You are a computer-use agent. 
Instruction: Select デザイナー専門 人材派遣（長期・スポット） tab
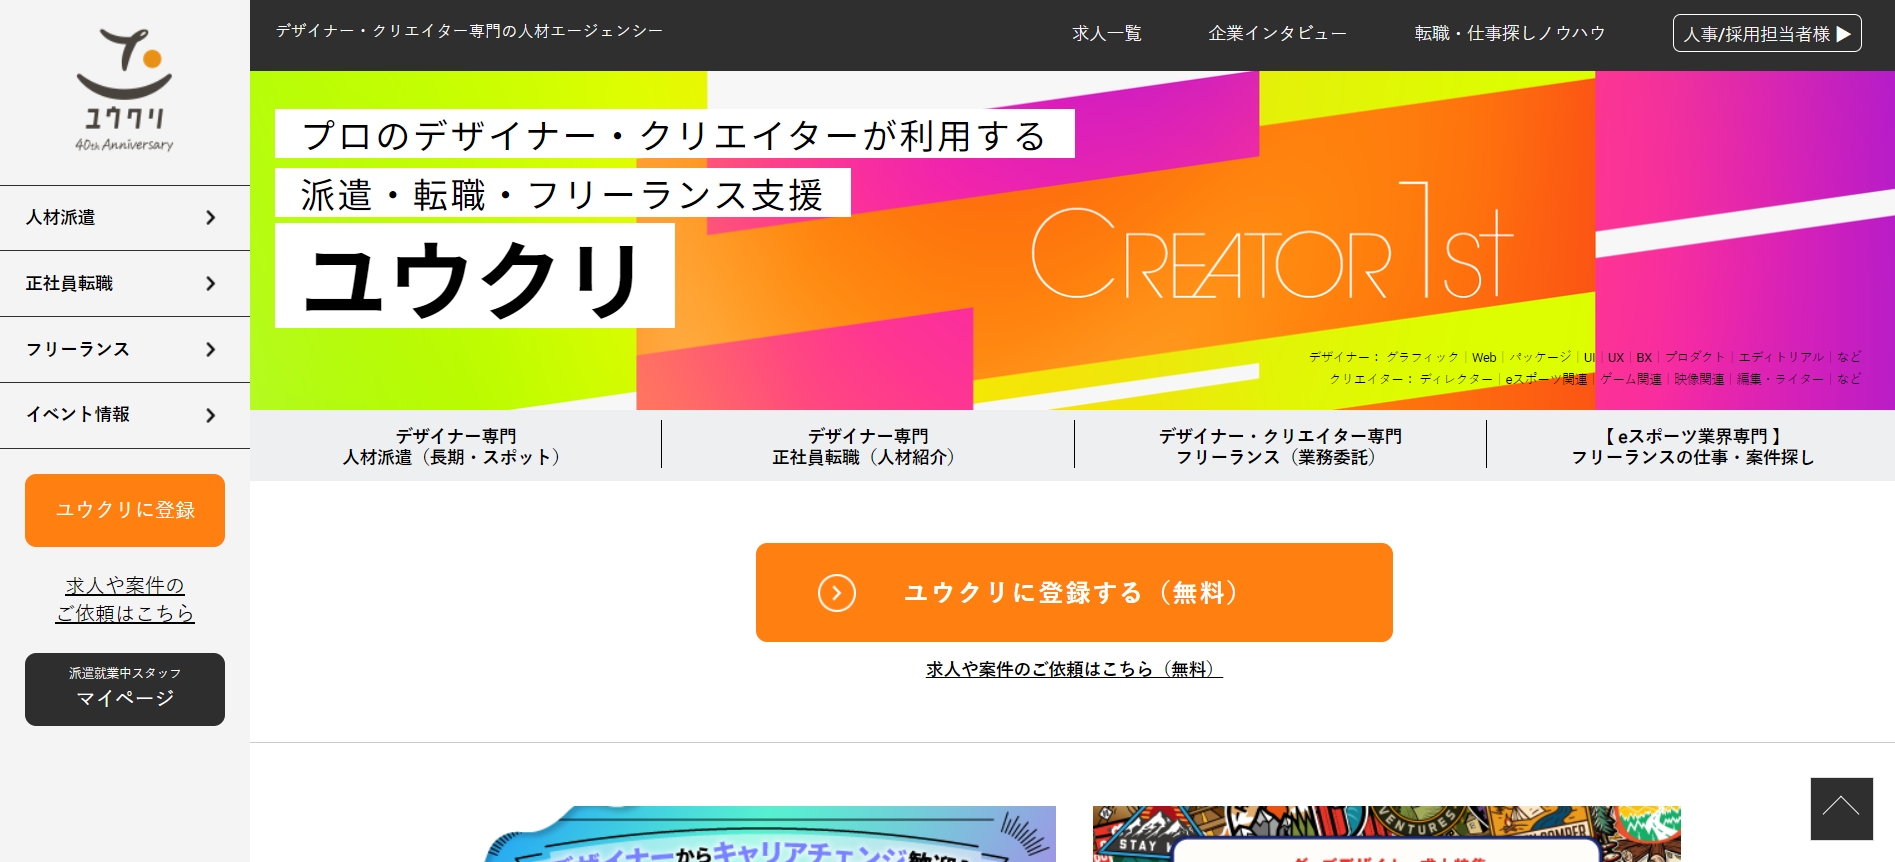(455, 446)
